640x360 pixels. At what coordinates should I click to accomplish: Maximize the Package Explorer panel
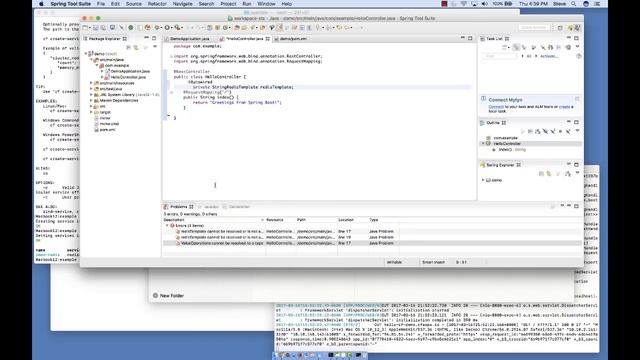pyautogui.click(x=154, y=38)
